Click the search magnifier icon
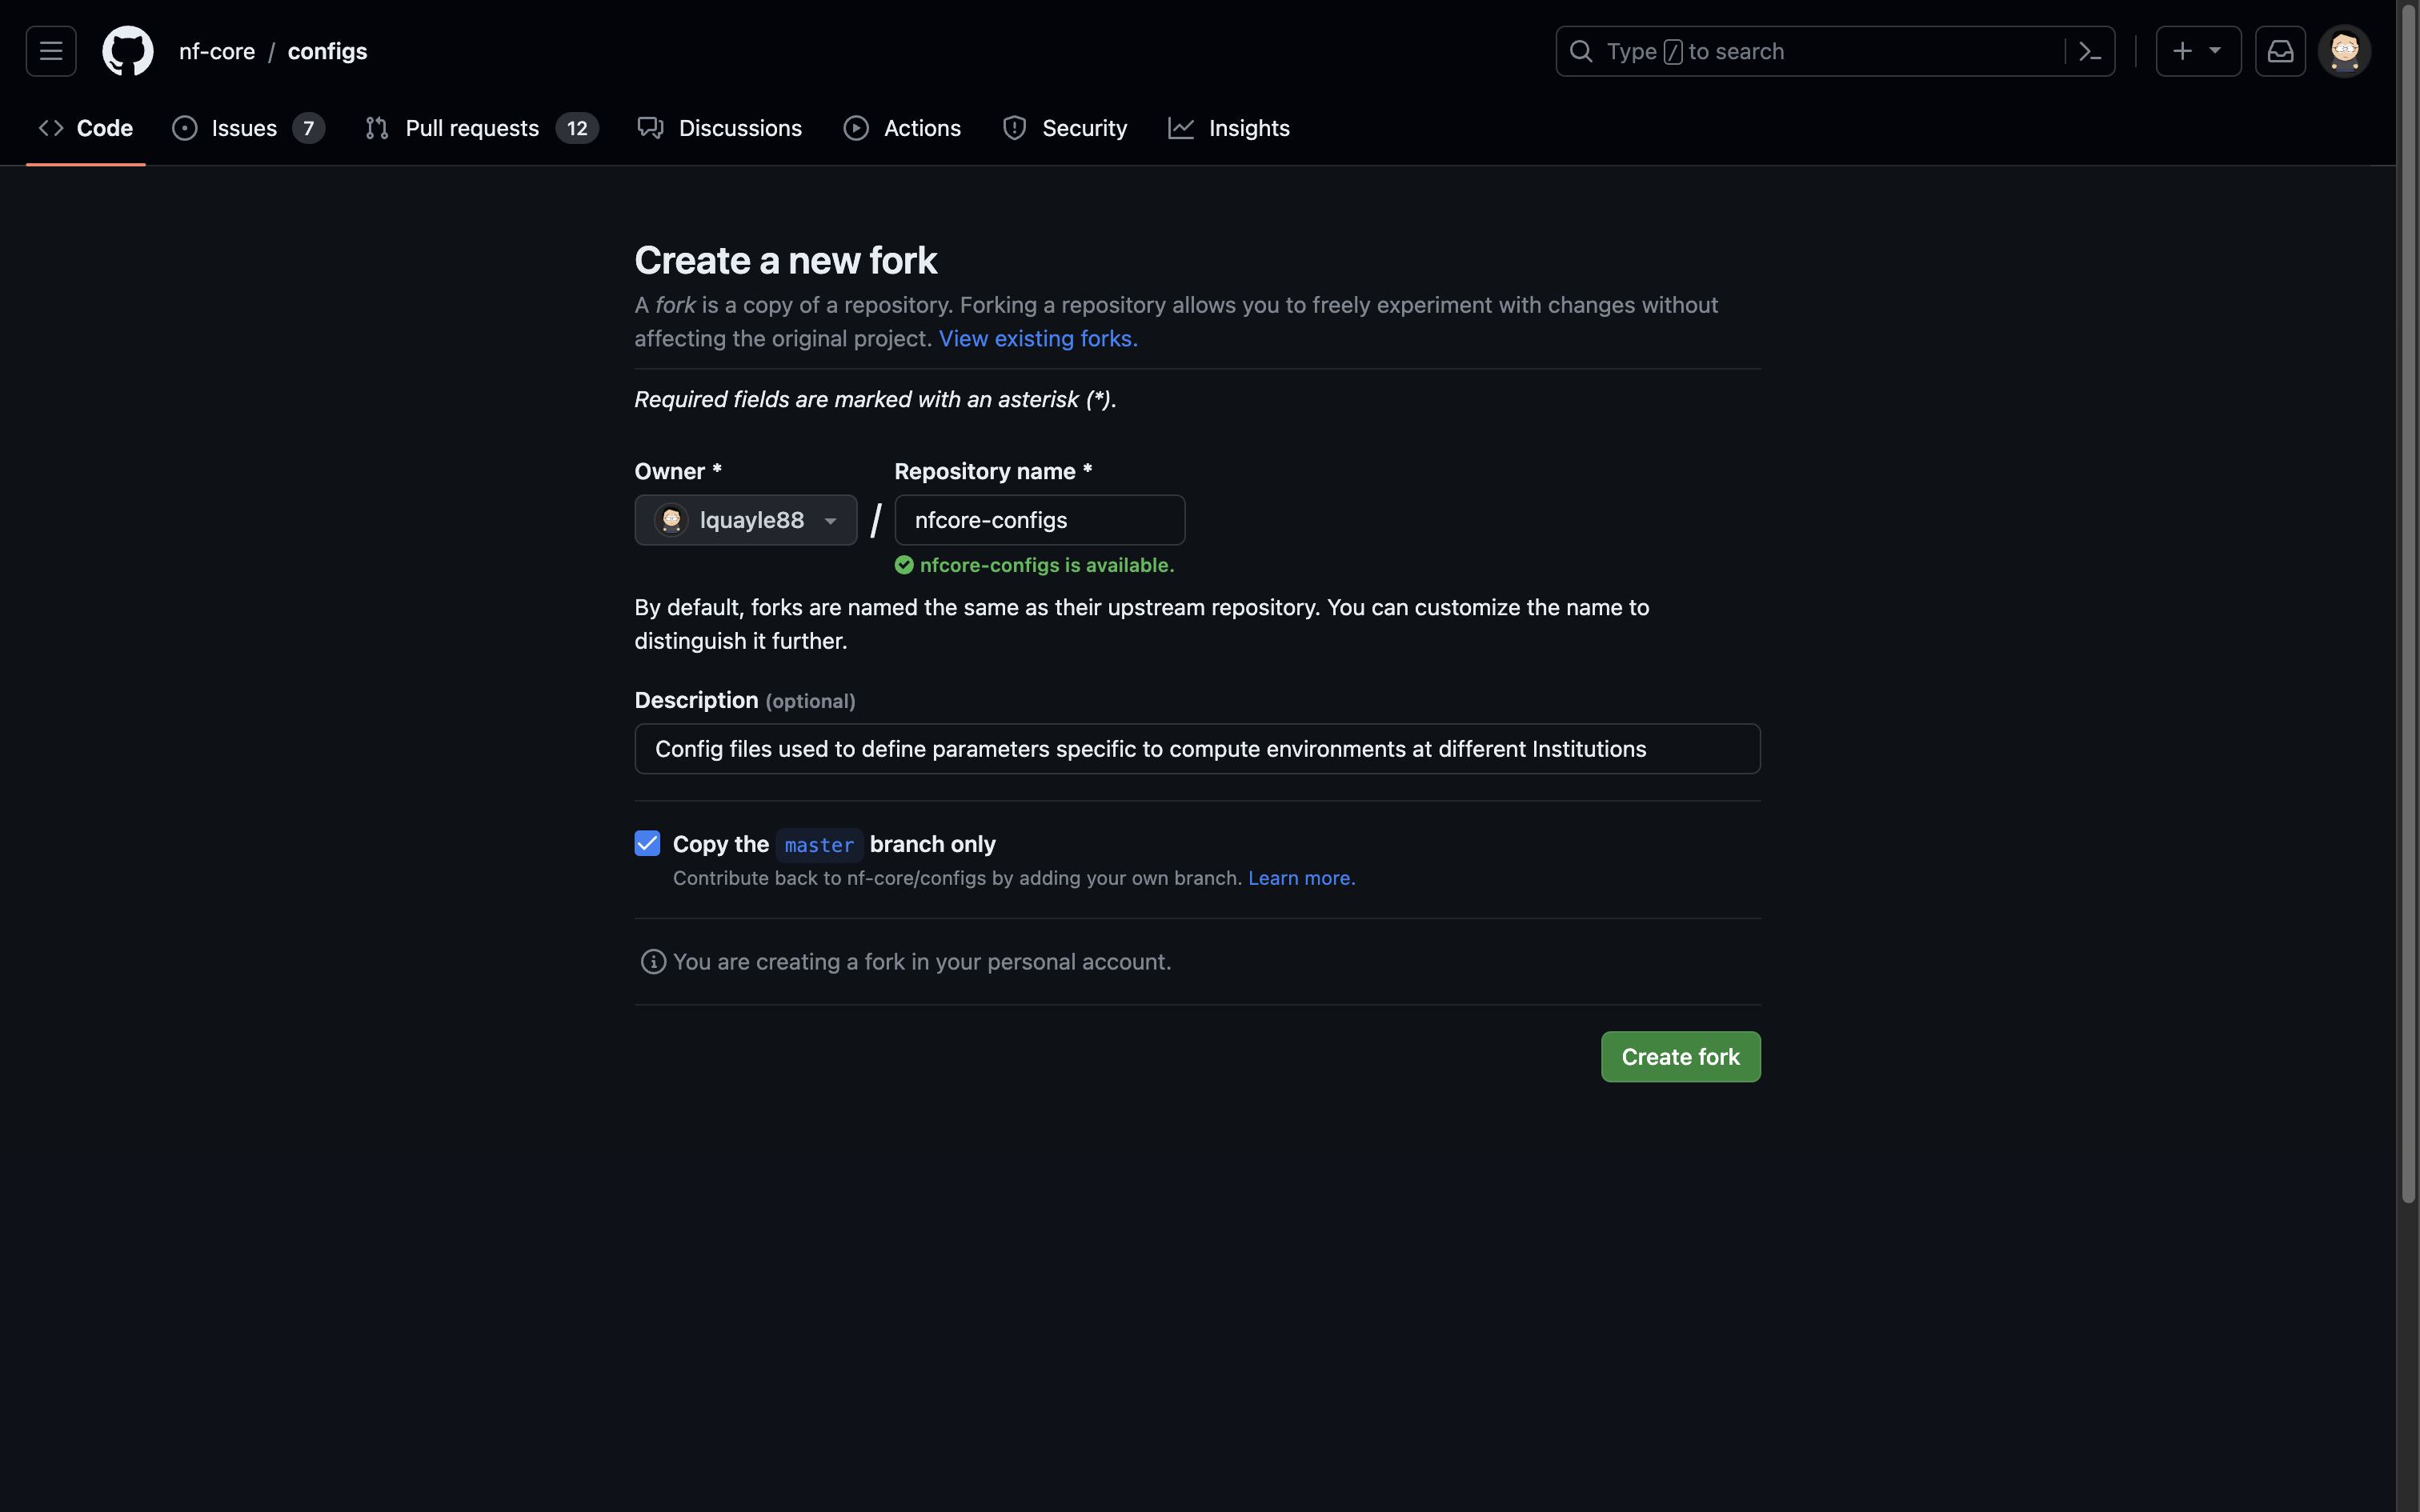 click(1581, 51)
